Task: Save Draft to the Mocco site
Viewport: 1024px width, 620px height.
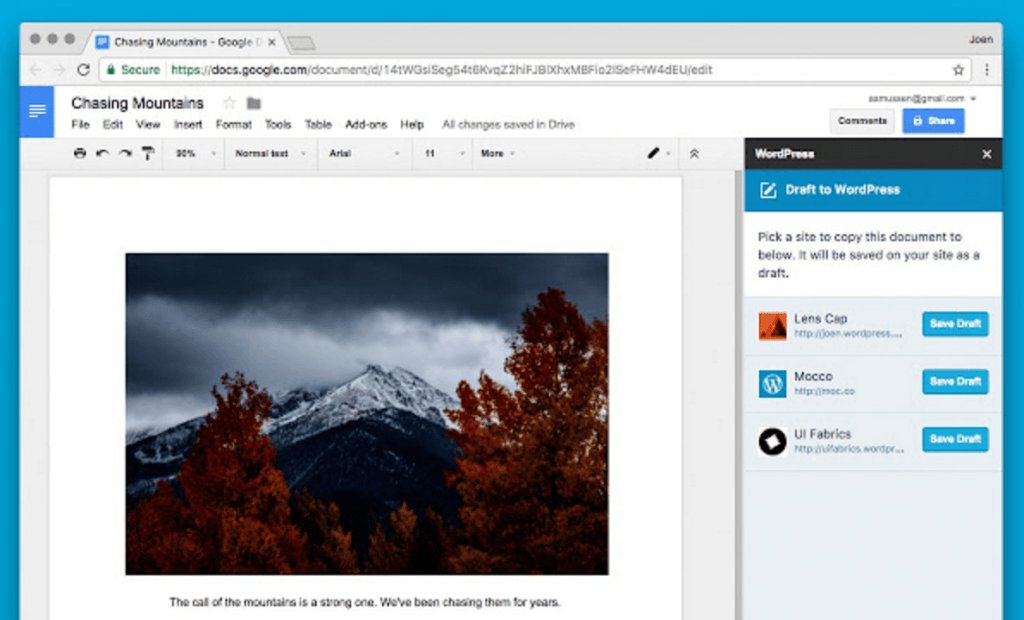Action: [x=954, y=381]
